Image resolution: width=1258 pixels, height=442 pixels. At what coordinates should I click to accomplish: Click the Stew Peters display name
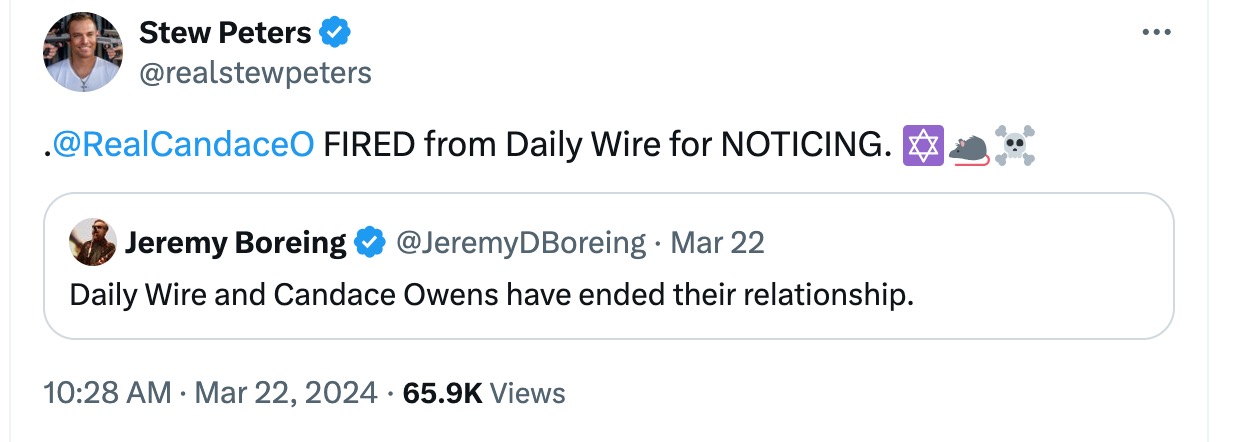point(225,33)
